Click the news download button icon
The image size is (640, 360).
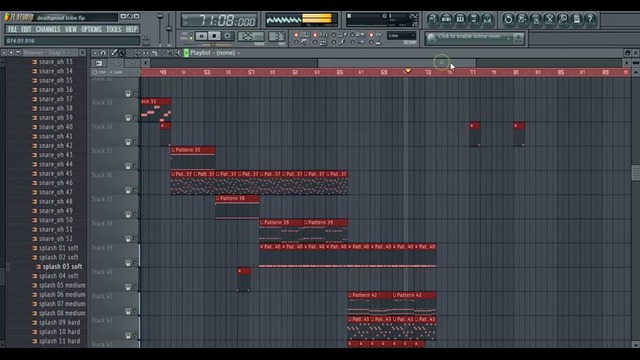tap(518, 38)
